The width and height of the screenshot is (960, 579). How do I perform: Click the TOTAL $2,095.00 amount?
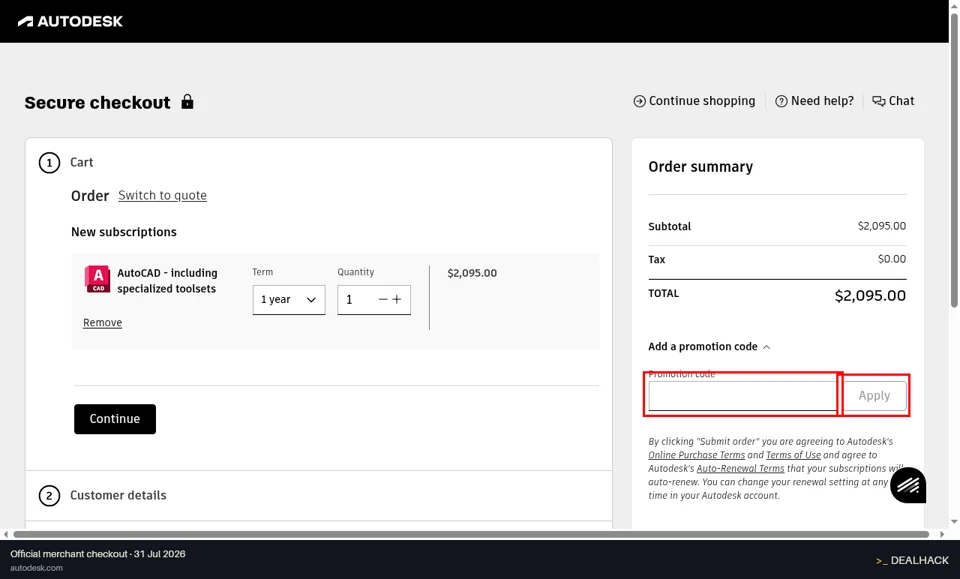click(x=870, y=296)
